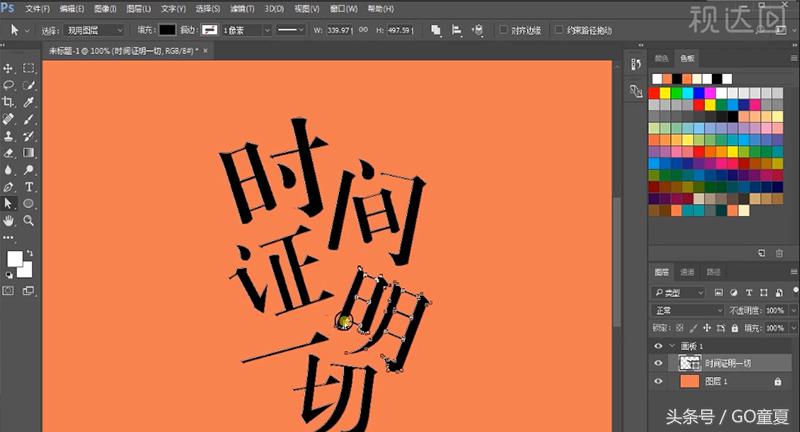800x432 pixels.
Task: Open the 图层(L) menu
Action: point(138,9)
